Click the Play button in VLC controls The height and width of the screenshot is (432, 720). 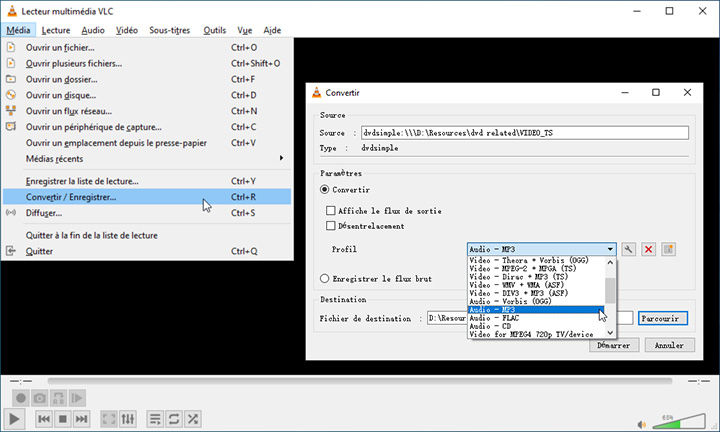coord(15,418)
